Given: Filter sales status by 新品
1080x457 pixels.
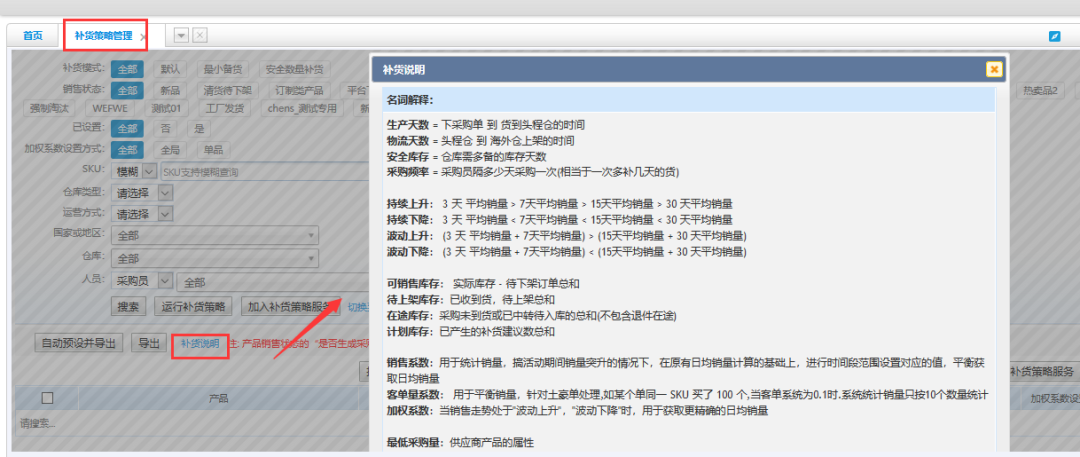Looking at the screenshot, I should 170,90.
